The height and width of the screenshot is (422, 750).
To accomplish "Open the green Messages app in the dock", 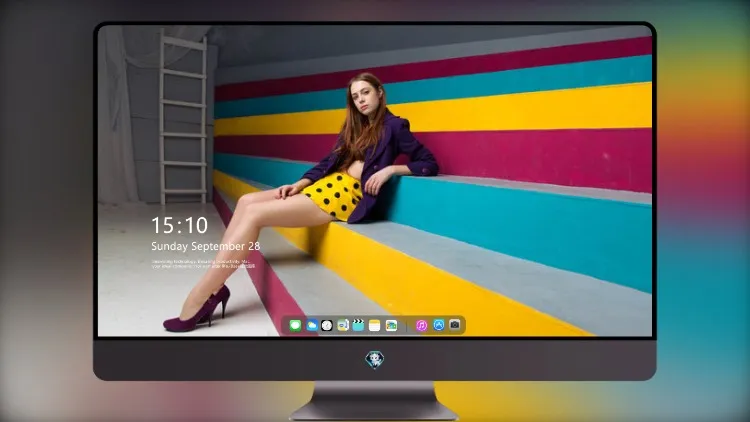I will [x=295, y=326].
